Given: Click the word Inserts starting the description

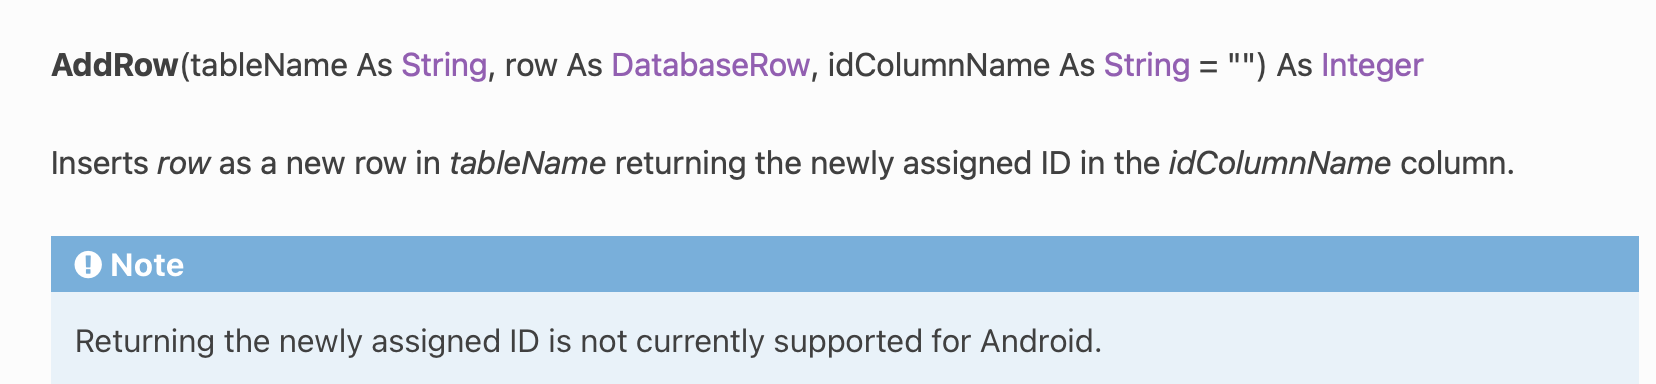Looking at the screenshot, I should pyautogui.click(x=100, y=163).
